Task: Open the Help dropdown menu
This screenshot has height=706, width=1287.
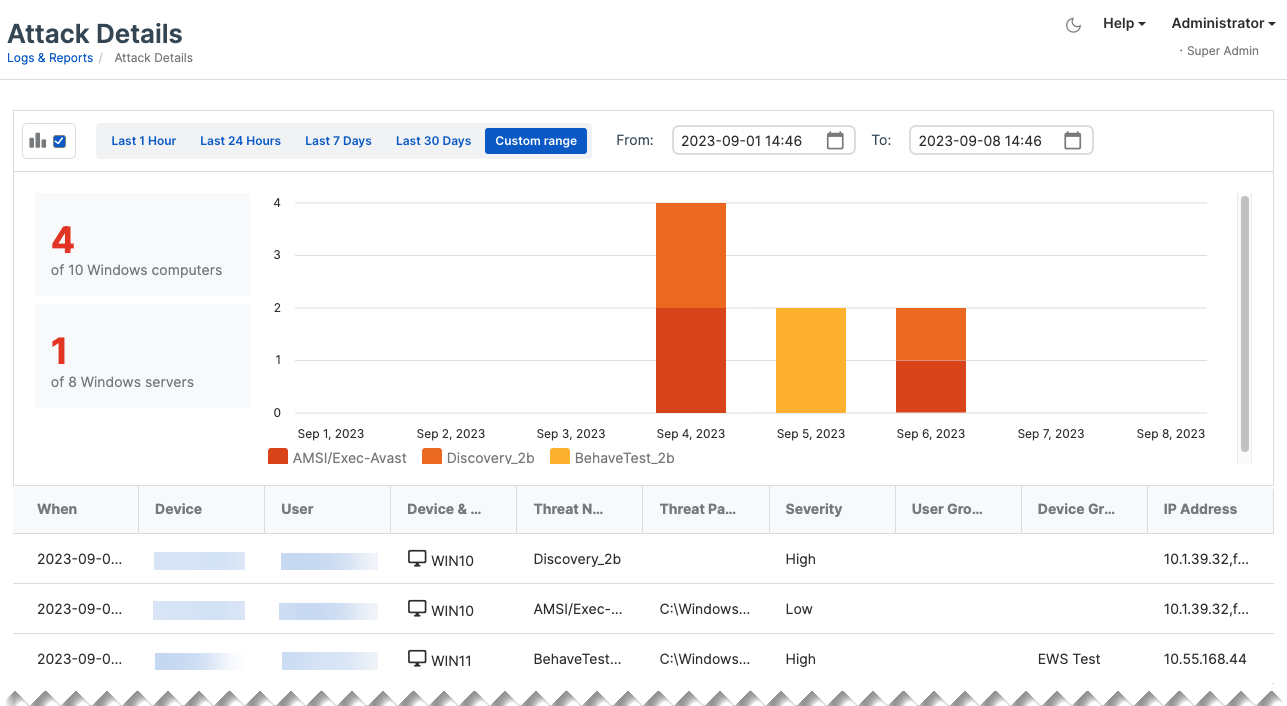Action: point(1124,23)
